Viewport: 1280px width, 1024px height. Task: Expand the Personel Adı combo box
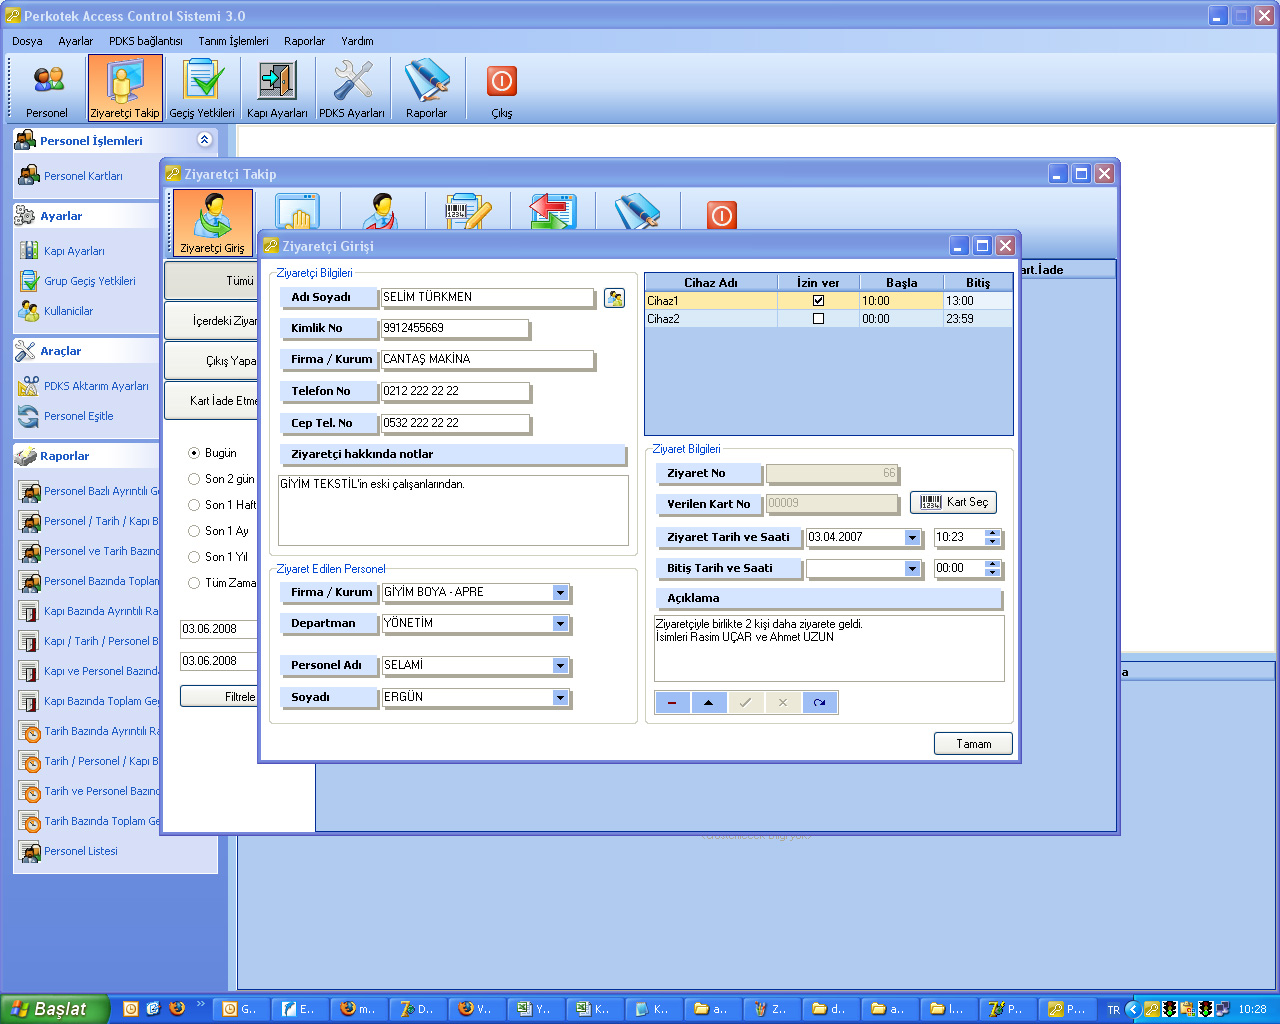click(x=560, y=666)
